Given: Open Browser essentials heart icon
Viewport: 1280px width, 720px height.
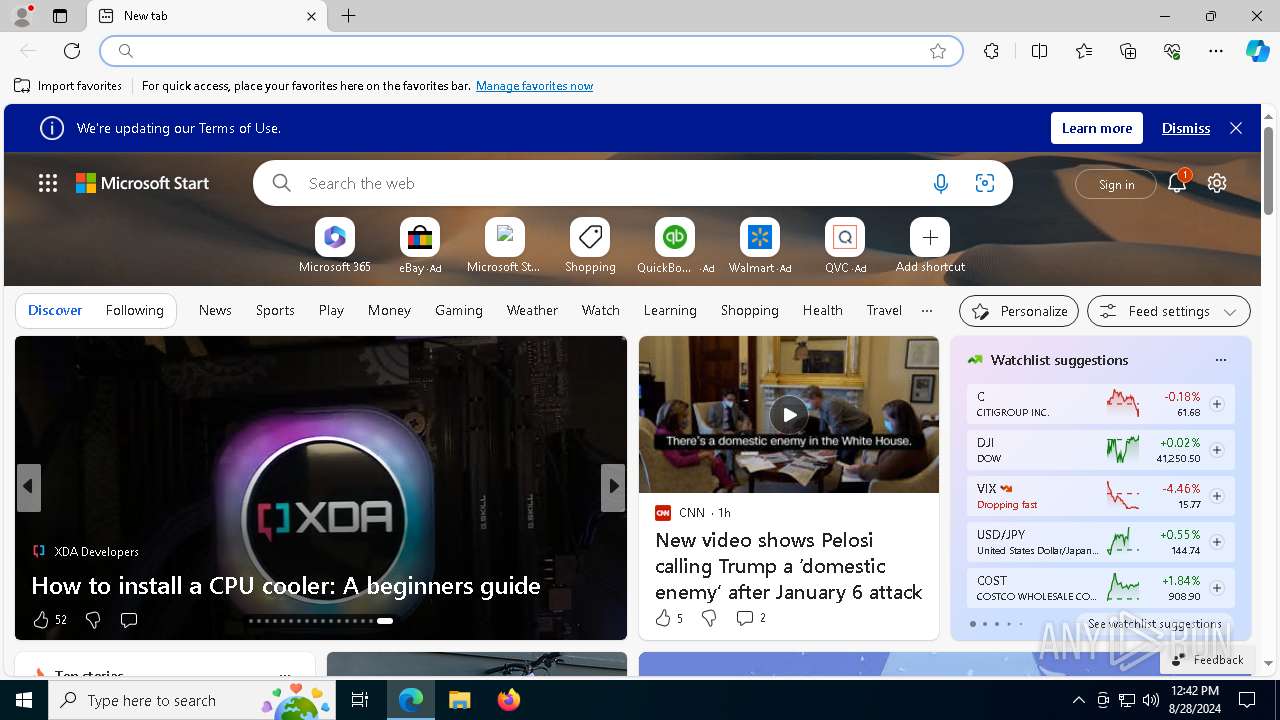Looking at the screenshot, I should tap(1172, 51).
